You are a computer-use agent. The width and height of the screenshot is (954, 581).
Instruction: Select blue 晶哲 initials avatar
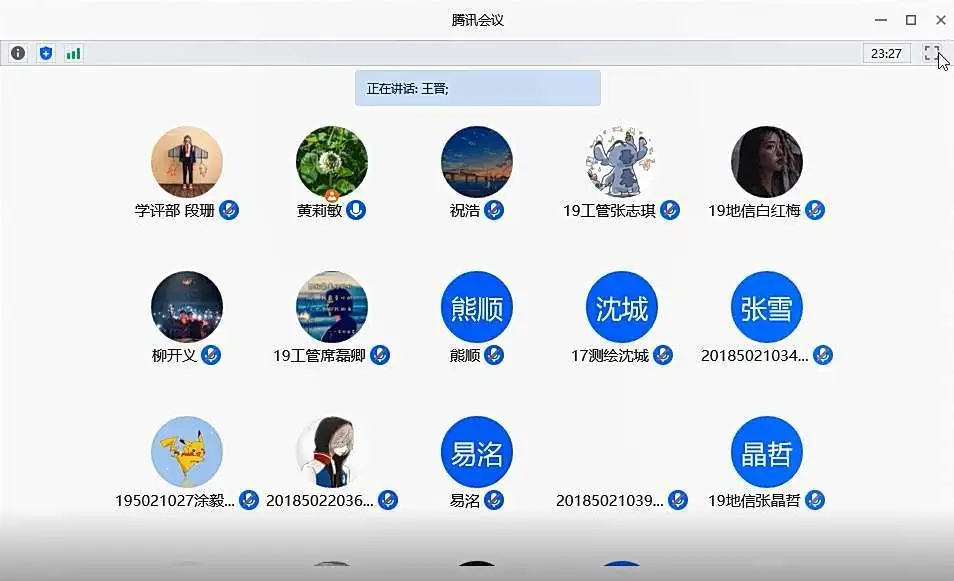click(x=767, y=452)
